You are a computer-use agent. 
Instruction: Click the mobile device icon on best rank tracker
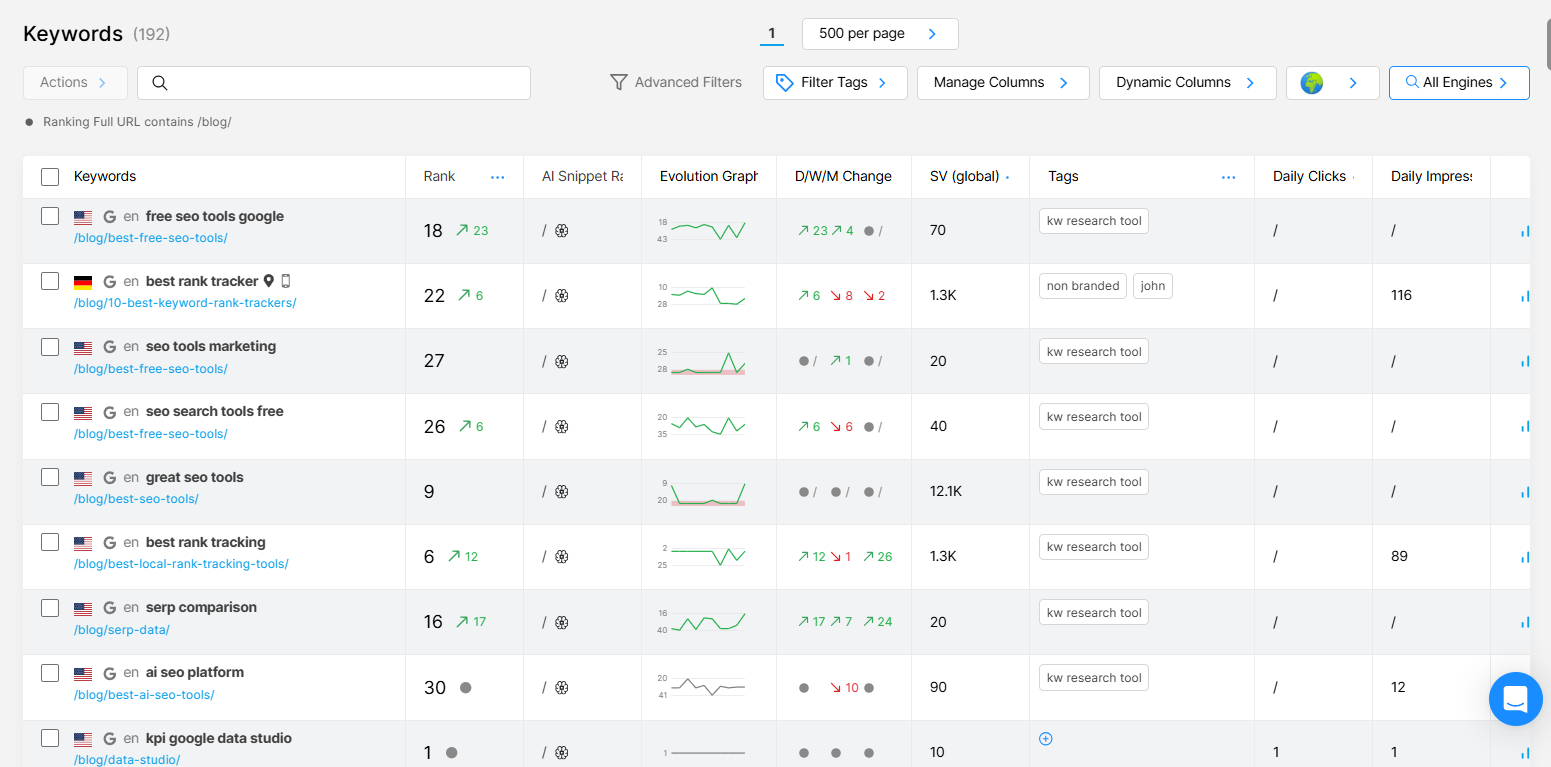(286, 281)
